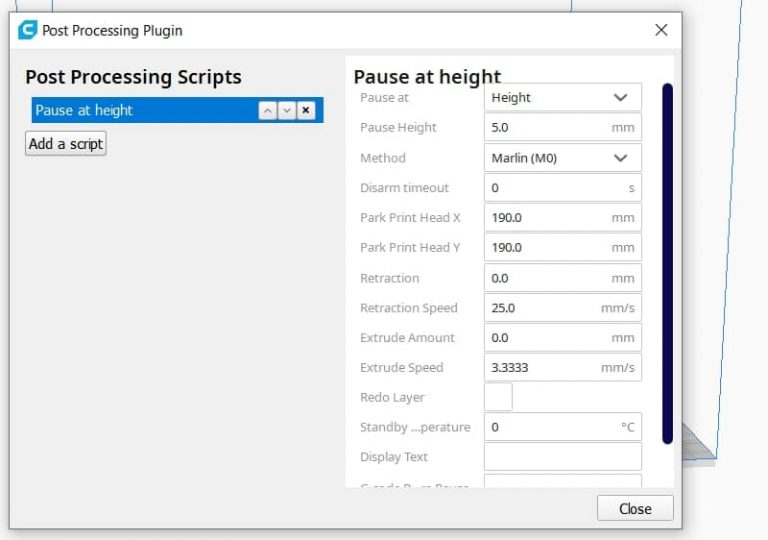Image resolution: width=768 pixels, height=540 pixels.
Task: Edit the Pause Height value field
Action: tap(548, 128)
